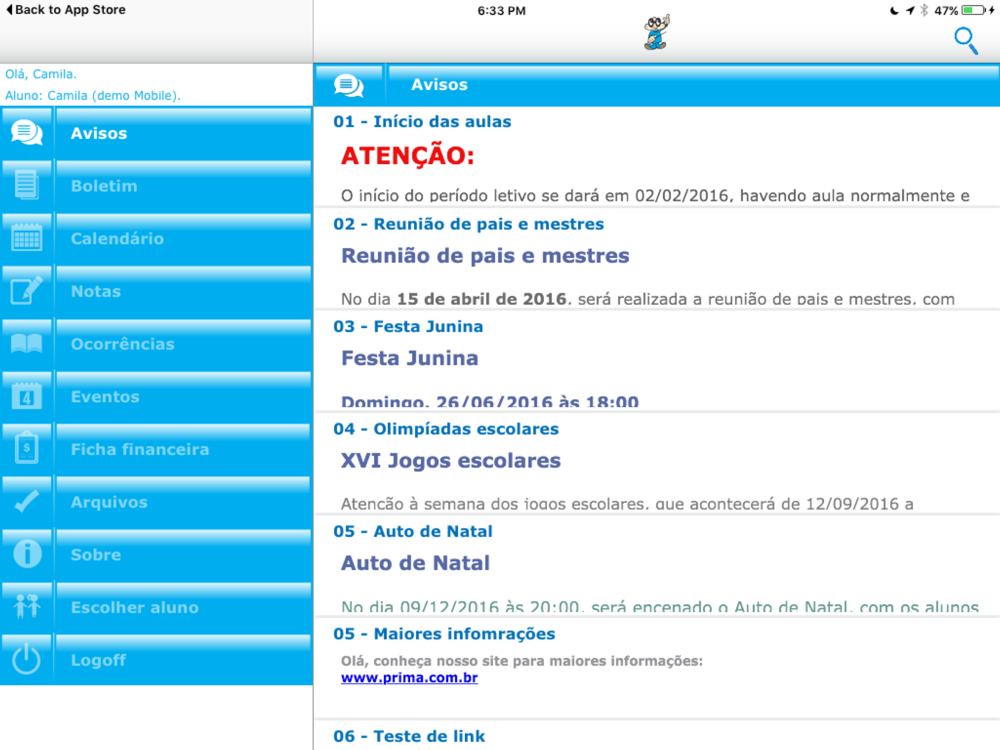The height and width of the screenshot is (750, 1000).
Task: Select the Boletim menu label
Action: (x=104, y=186)
